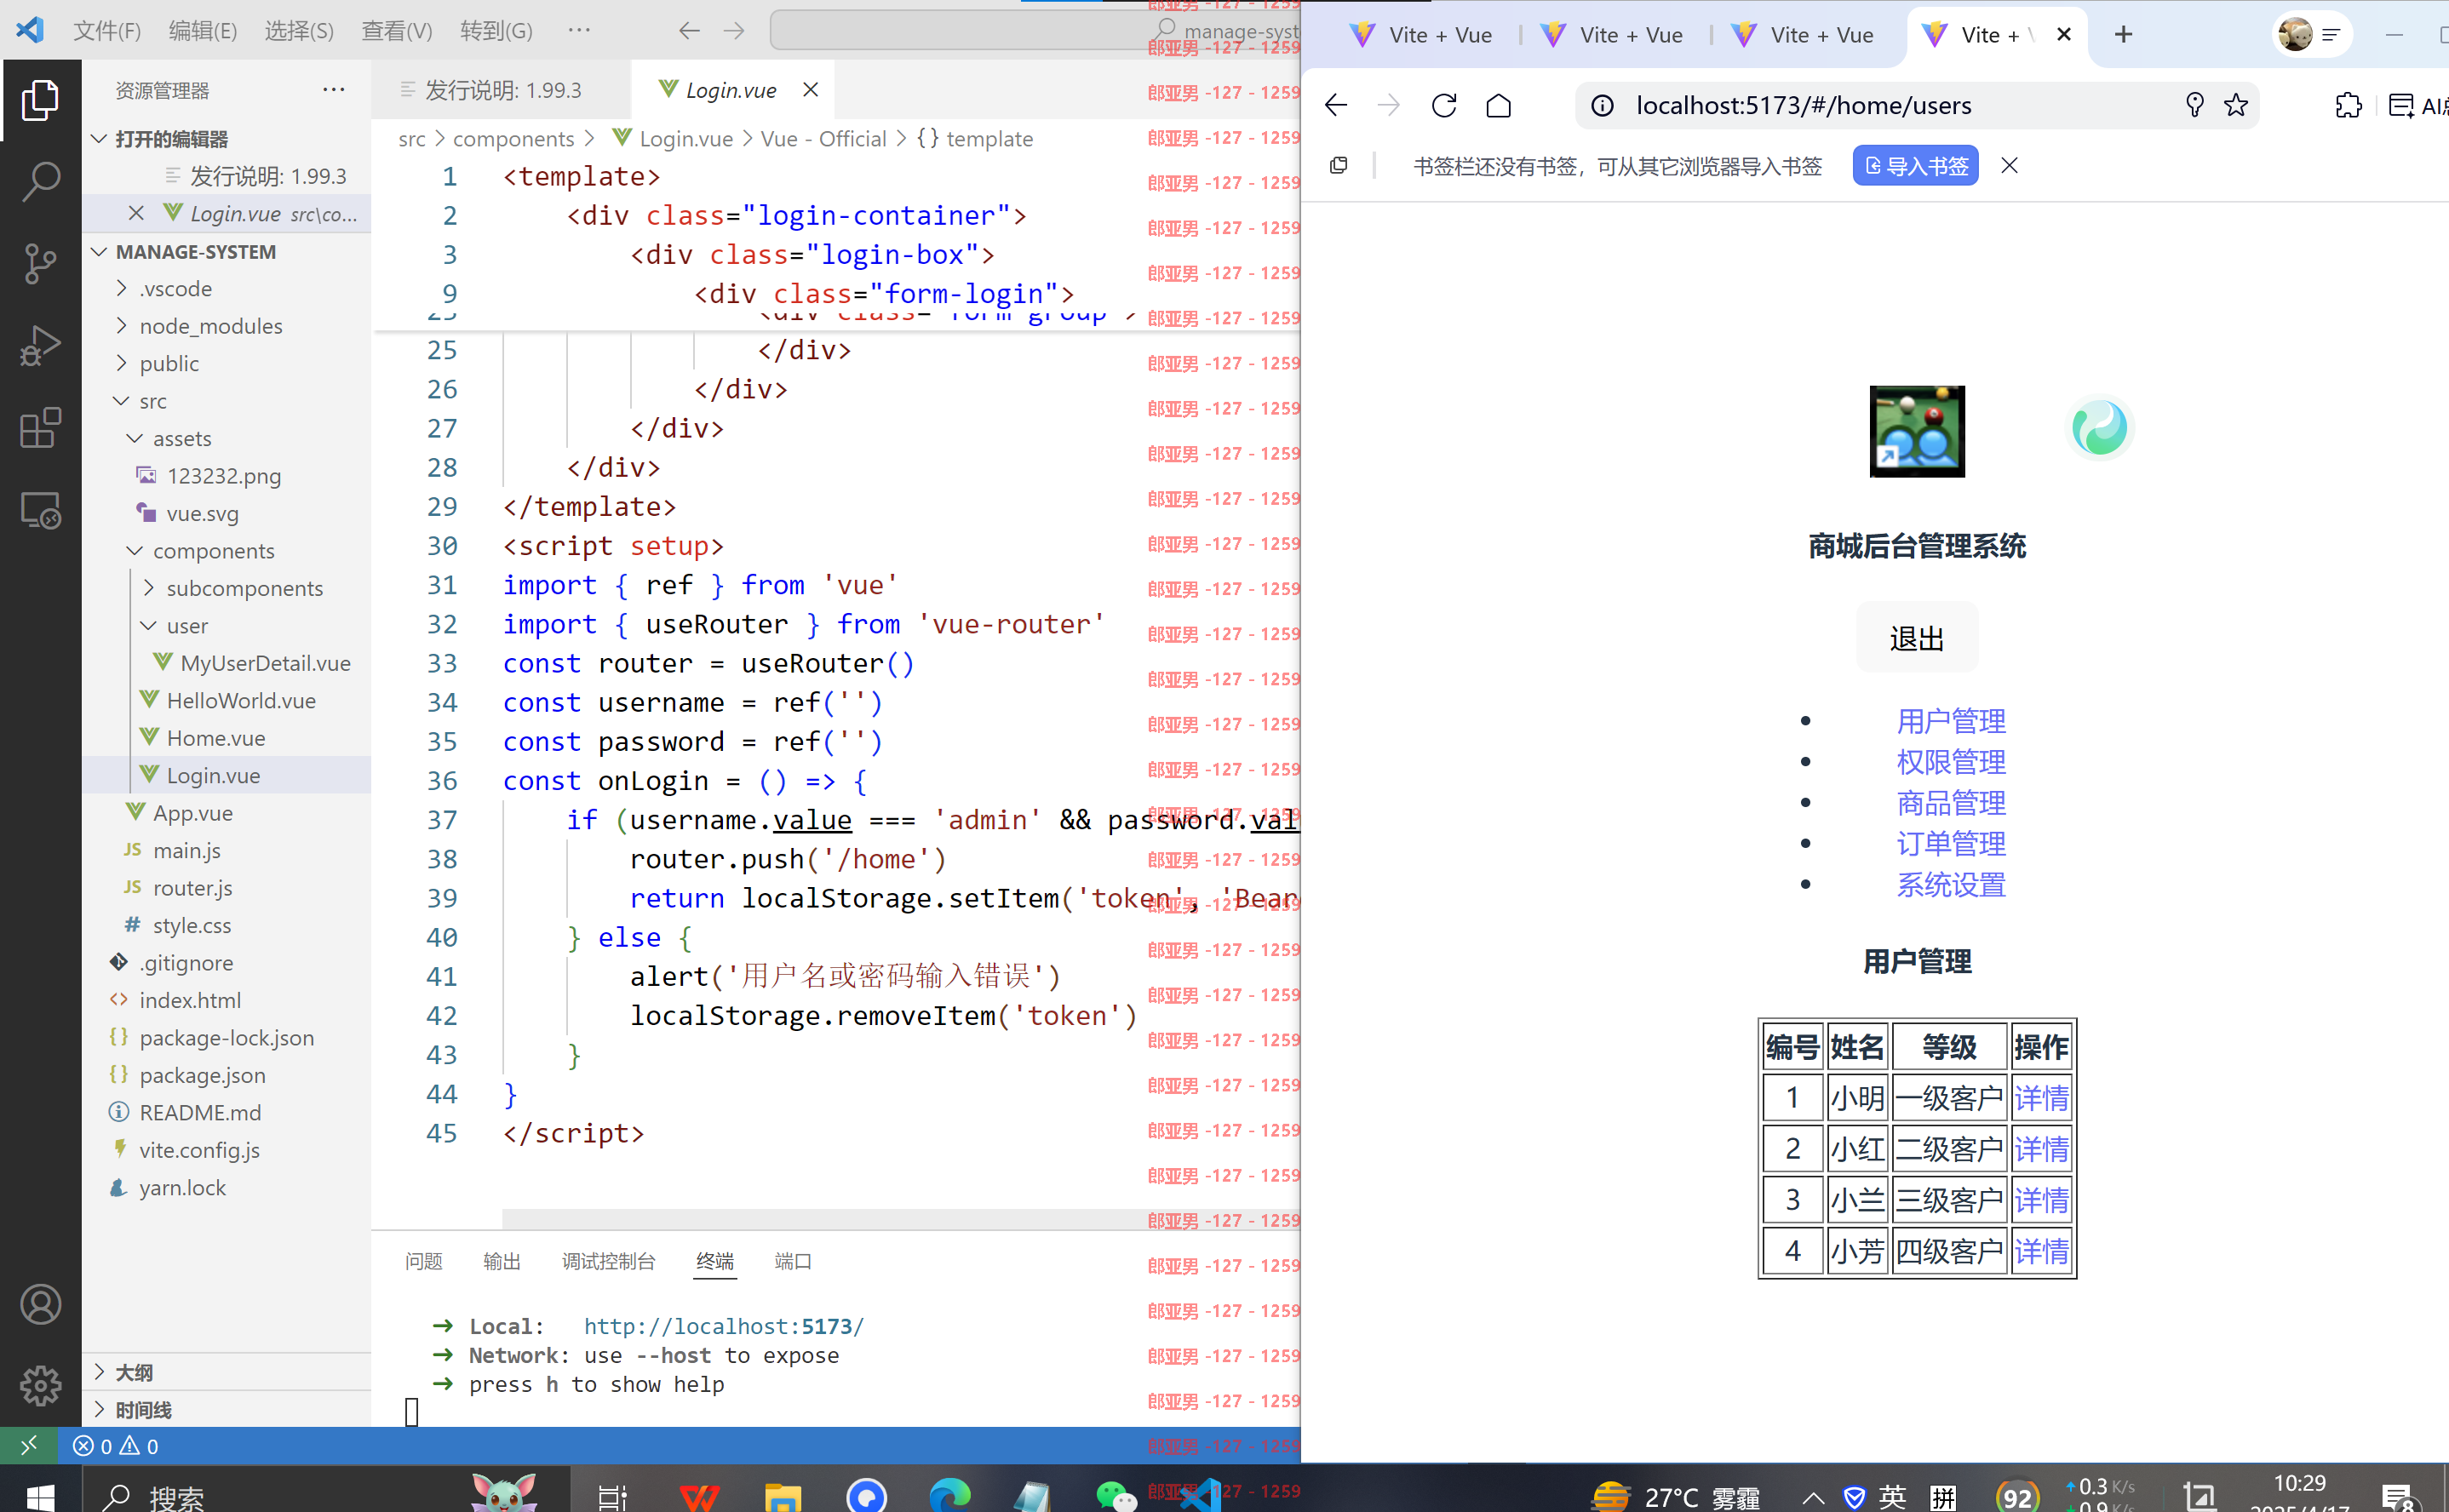Click the import bookmarks button

coord(1916,165)
